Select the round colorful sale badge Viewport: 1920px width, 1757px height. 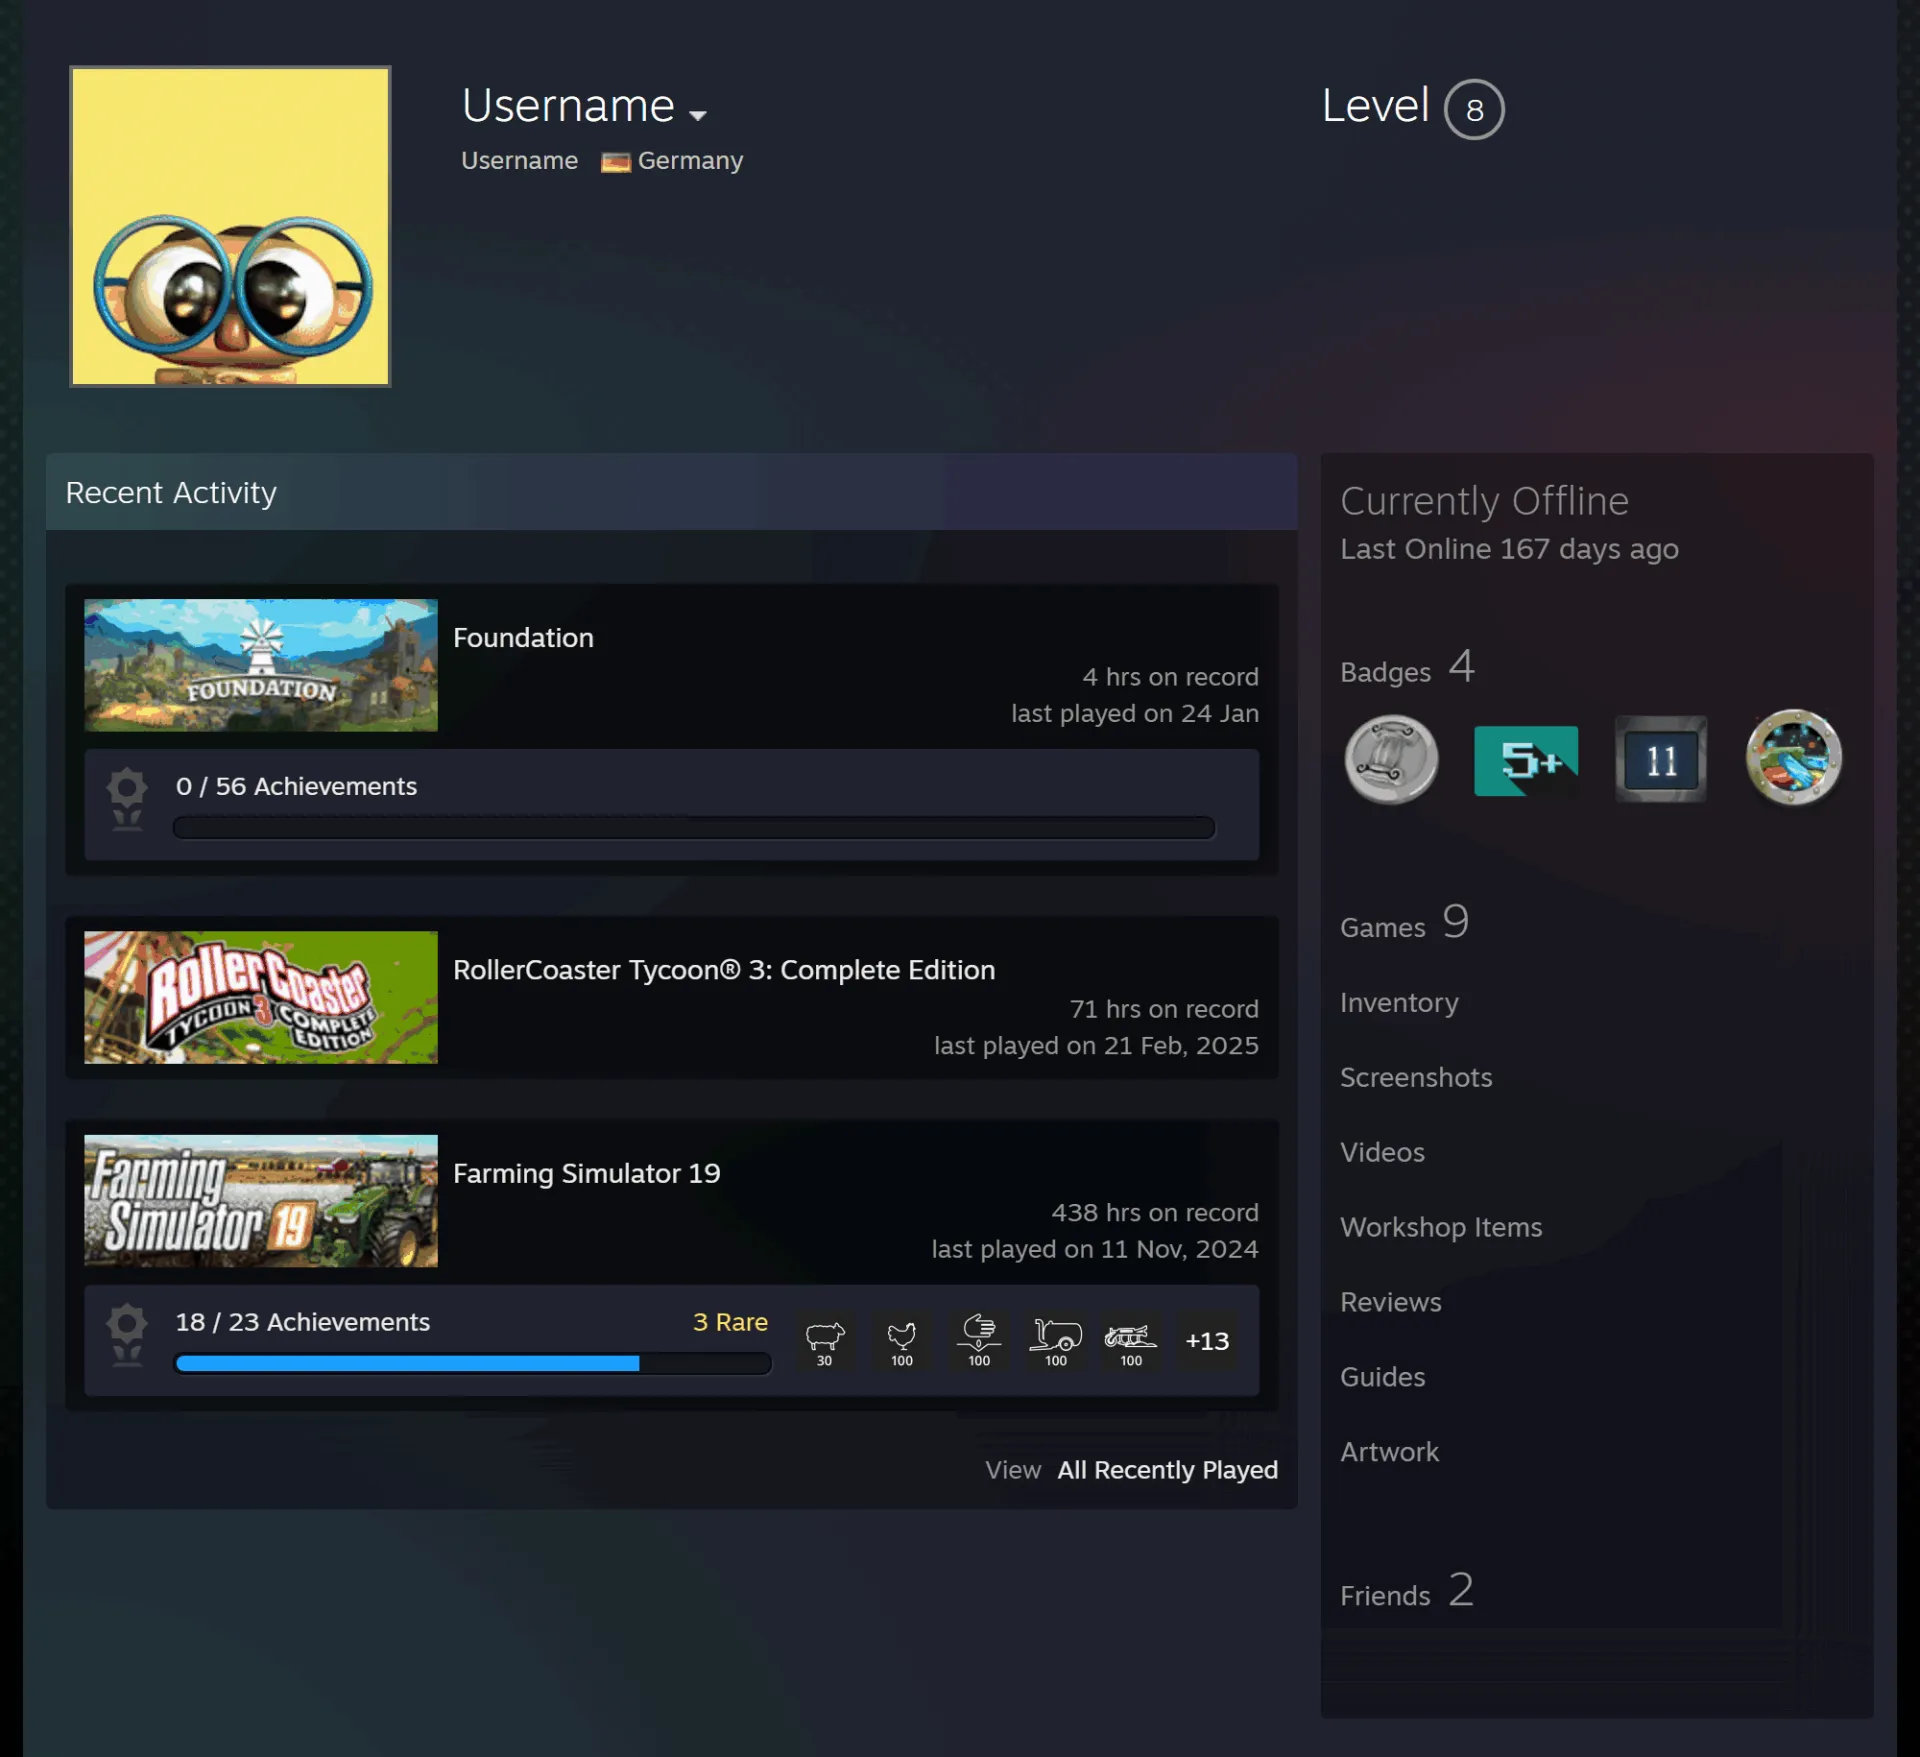pyautogui.click(x=1793, y=757)
